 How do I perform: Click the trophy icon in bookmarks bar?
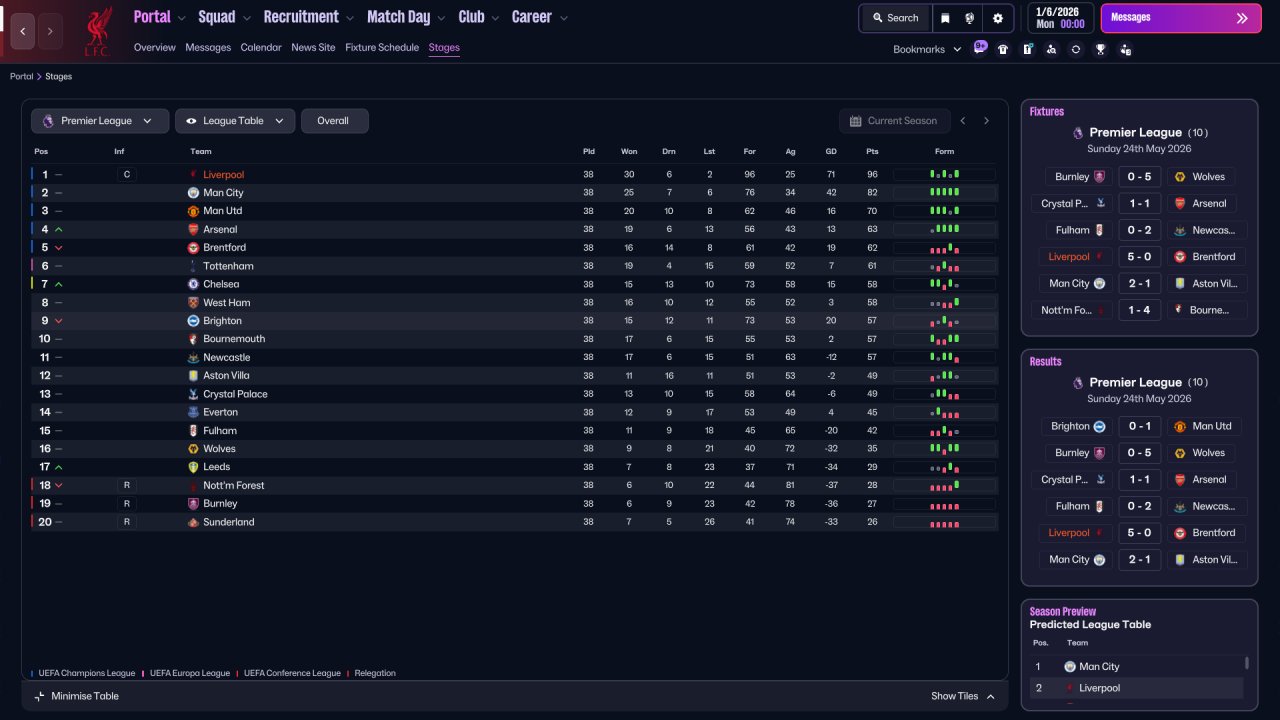pyautogui.click(x=1100, y=49)
